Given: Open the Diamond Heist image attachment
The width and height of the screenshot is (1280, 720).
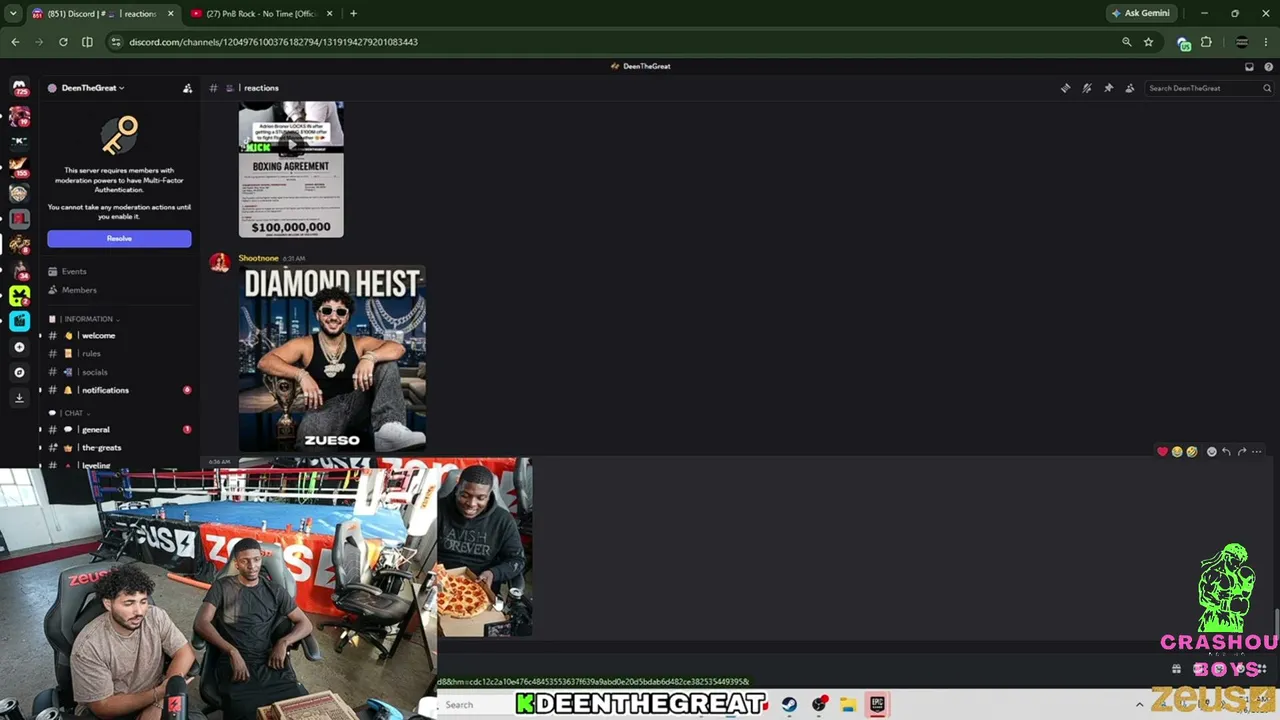Looking at the screenshot, I should [x=332, y=358].
